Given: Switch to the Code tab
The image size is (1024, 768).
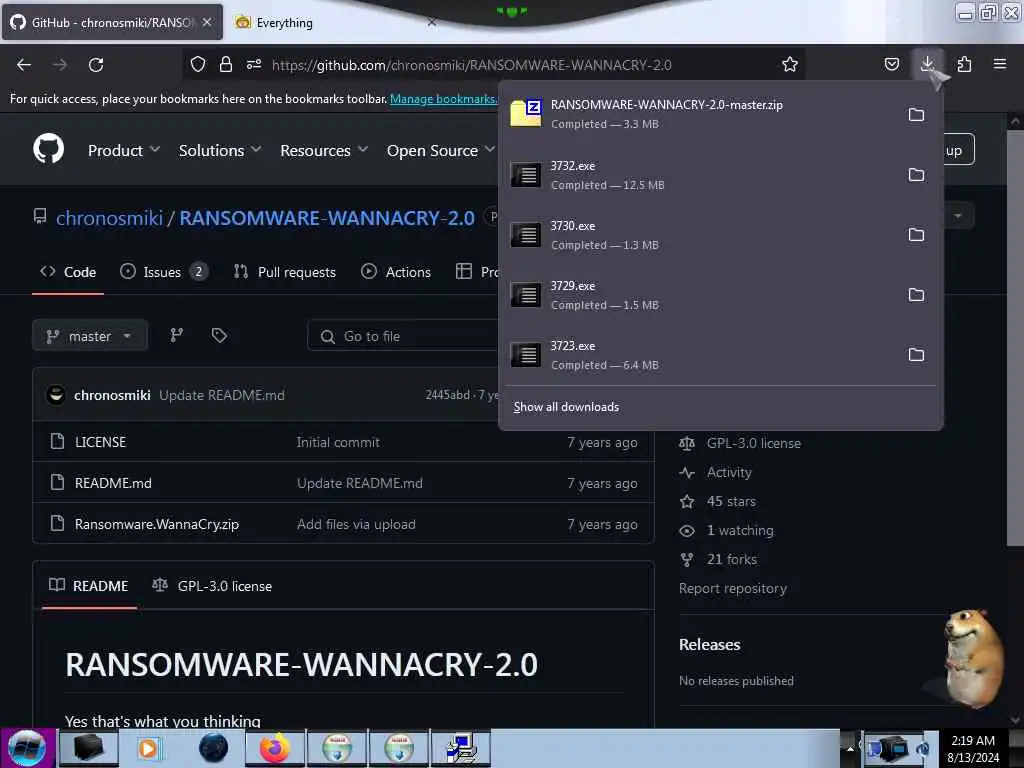Looking at the screenshot, I should pyautogui.click(x=68, y=272).
